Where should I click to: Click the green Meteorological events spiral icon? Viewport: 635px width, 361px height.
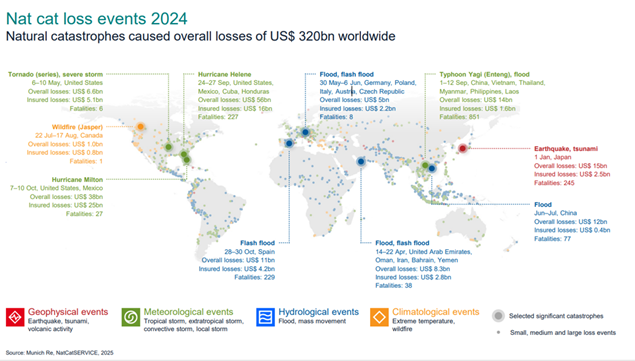coord(131,317)
